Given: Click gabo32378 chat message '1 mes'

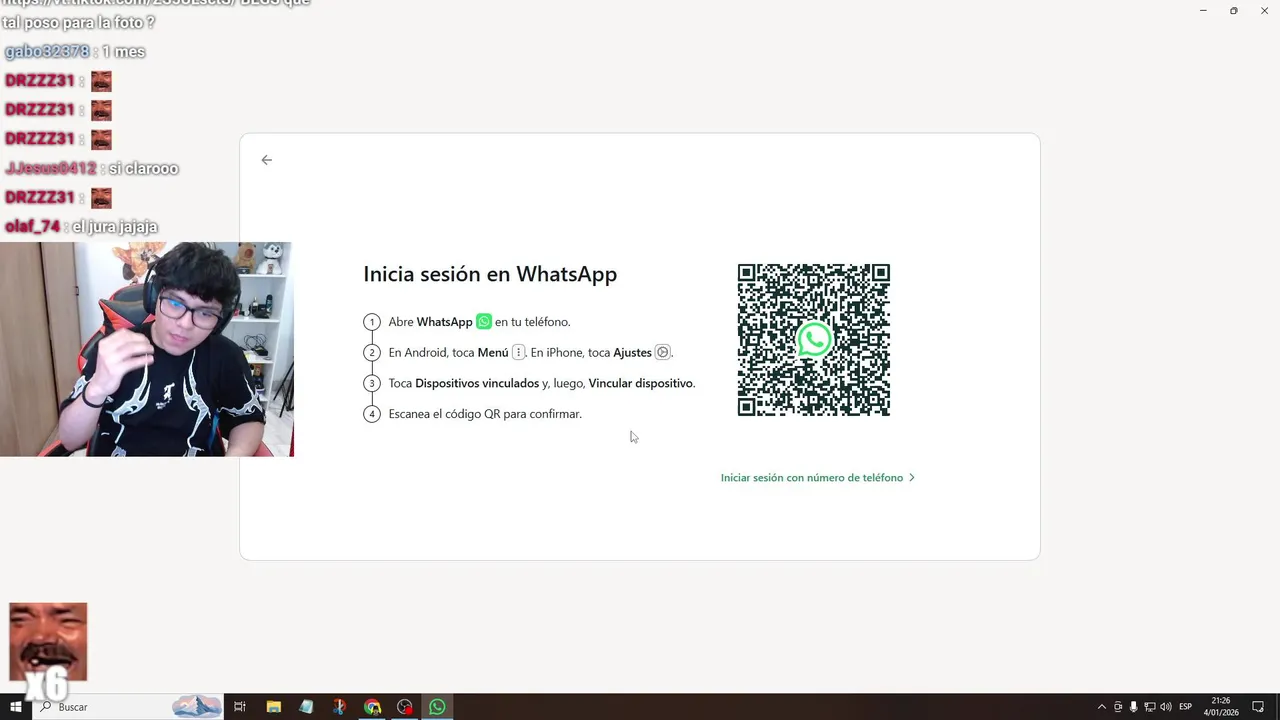Looking at the screenshot, I should 123,51.
